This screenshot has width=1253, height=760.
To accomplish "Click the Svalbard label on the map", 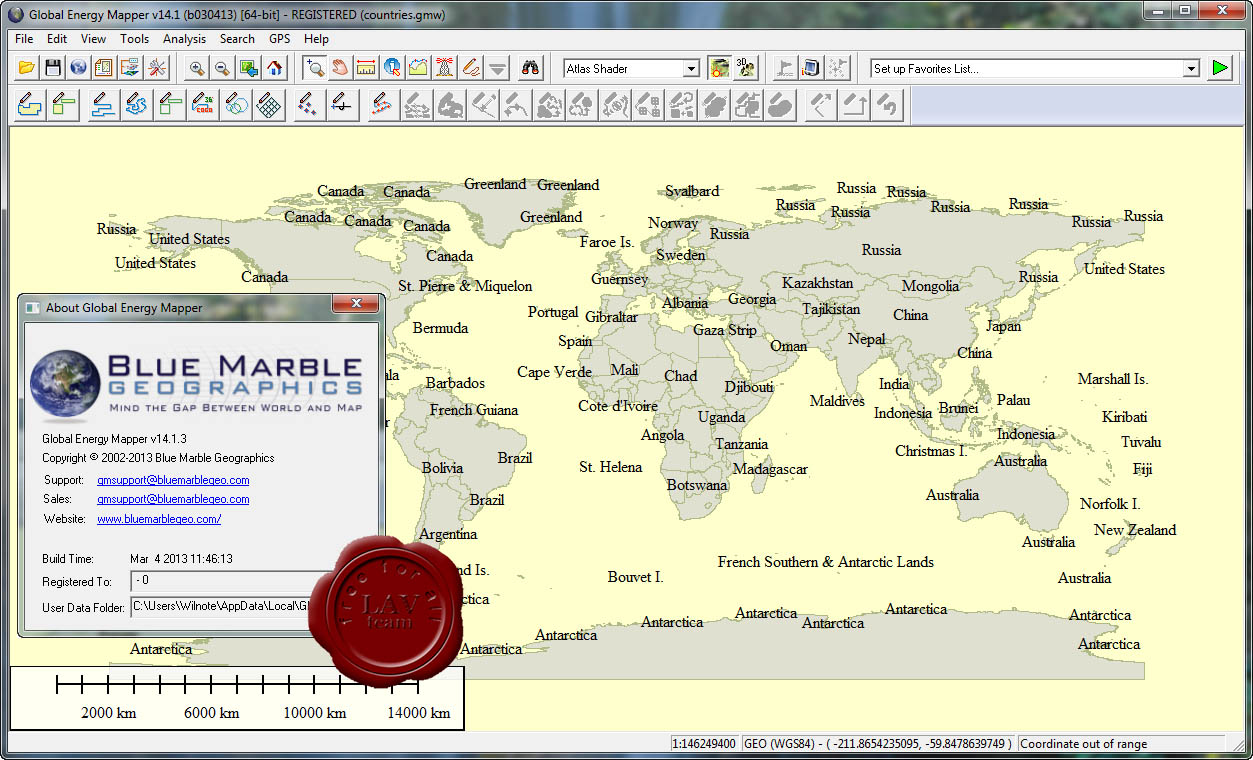I will (692, 191).
